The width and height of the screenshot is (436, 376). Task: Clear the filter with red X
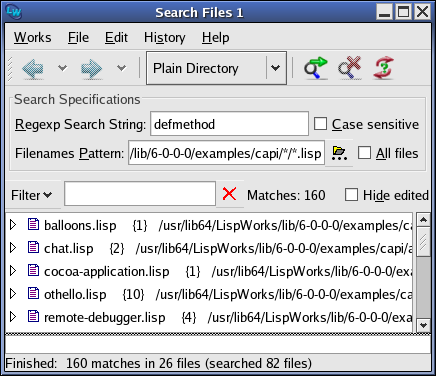coord(229,194)
